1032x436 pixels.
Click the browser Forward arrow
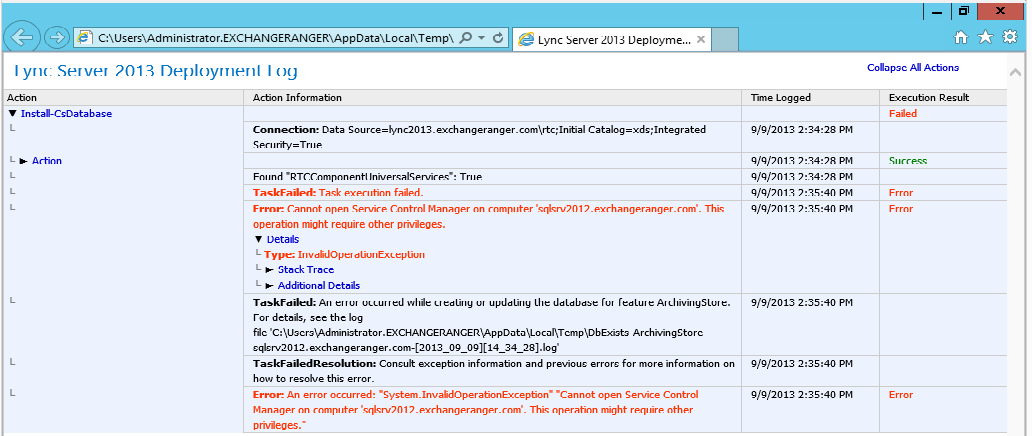pos(57,38)
